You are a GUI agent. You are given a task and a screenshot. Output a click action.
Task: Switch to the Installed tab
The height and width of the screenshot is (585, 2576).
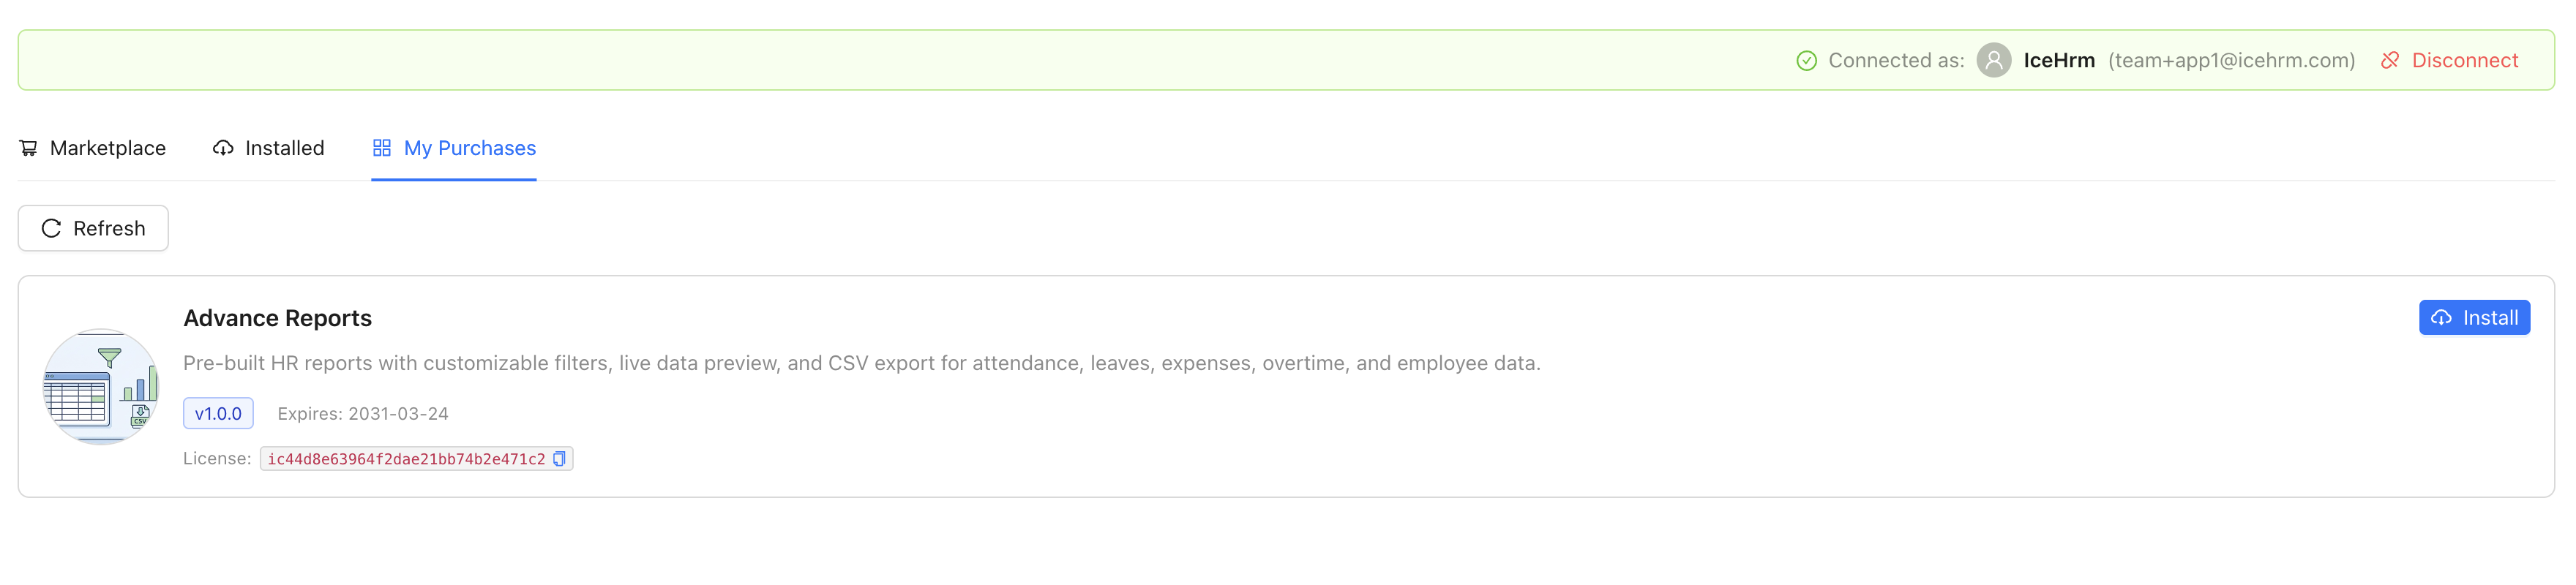284,148
